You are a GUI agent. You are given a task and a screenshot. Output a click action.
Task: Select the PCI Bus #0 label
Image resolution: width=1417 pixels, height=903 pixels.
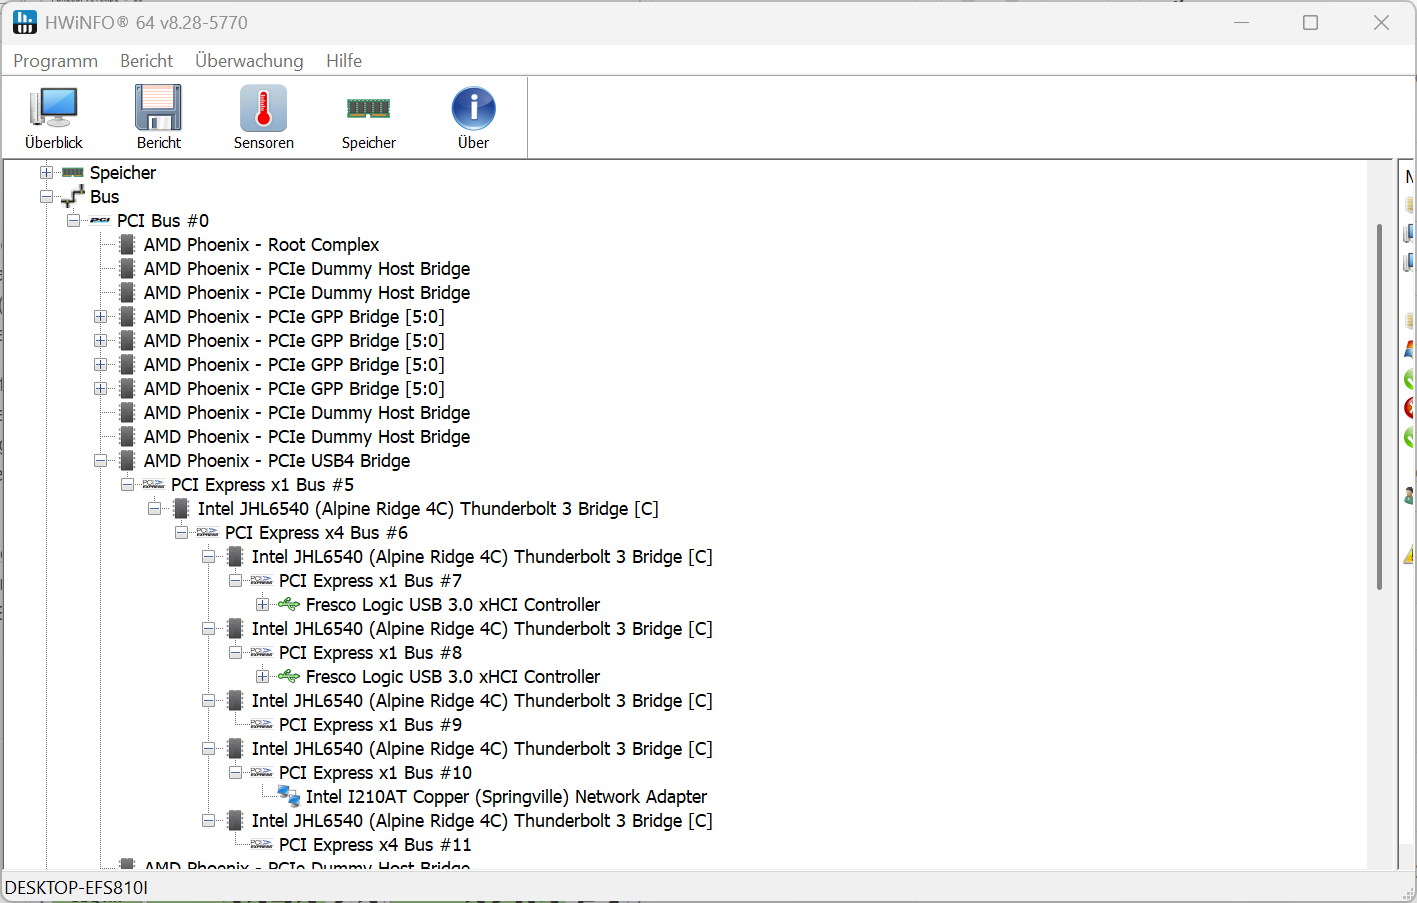click(x=163, y=220)
